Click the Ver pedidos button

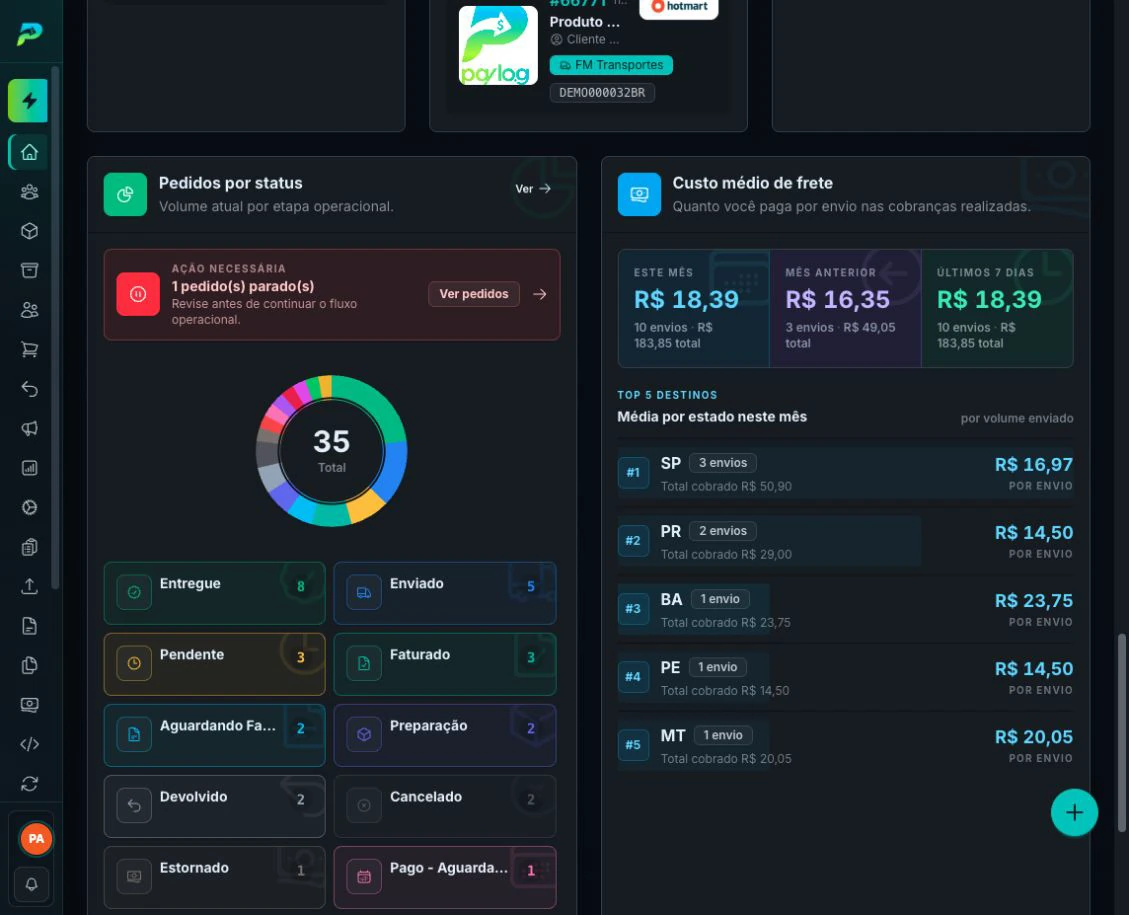(474, 294)
